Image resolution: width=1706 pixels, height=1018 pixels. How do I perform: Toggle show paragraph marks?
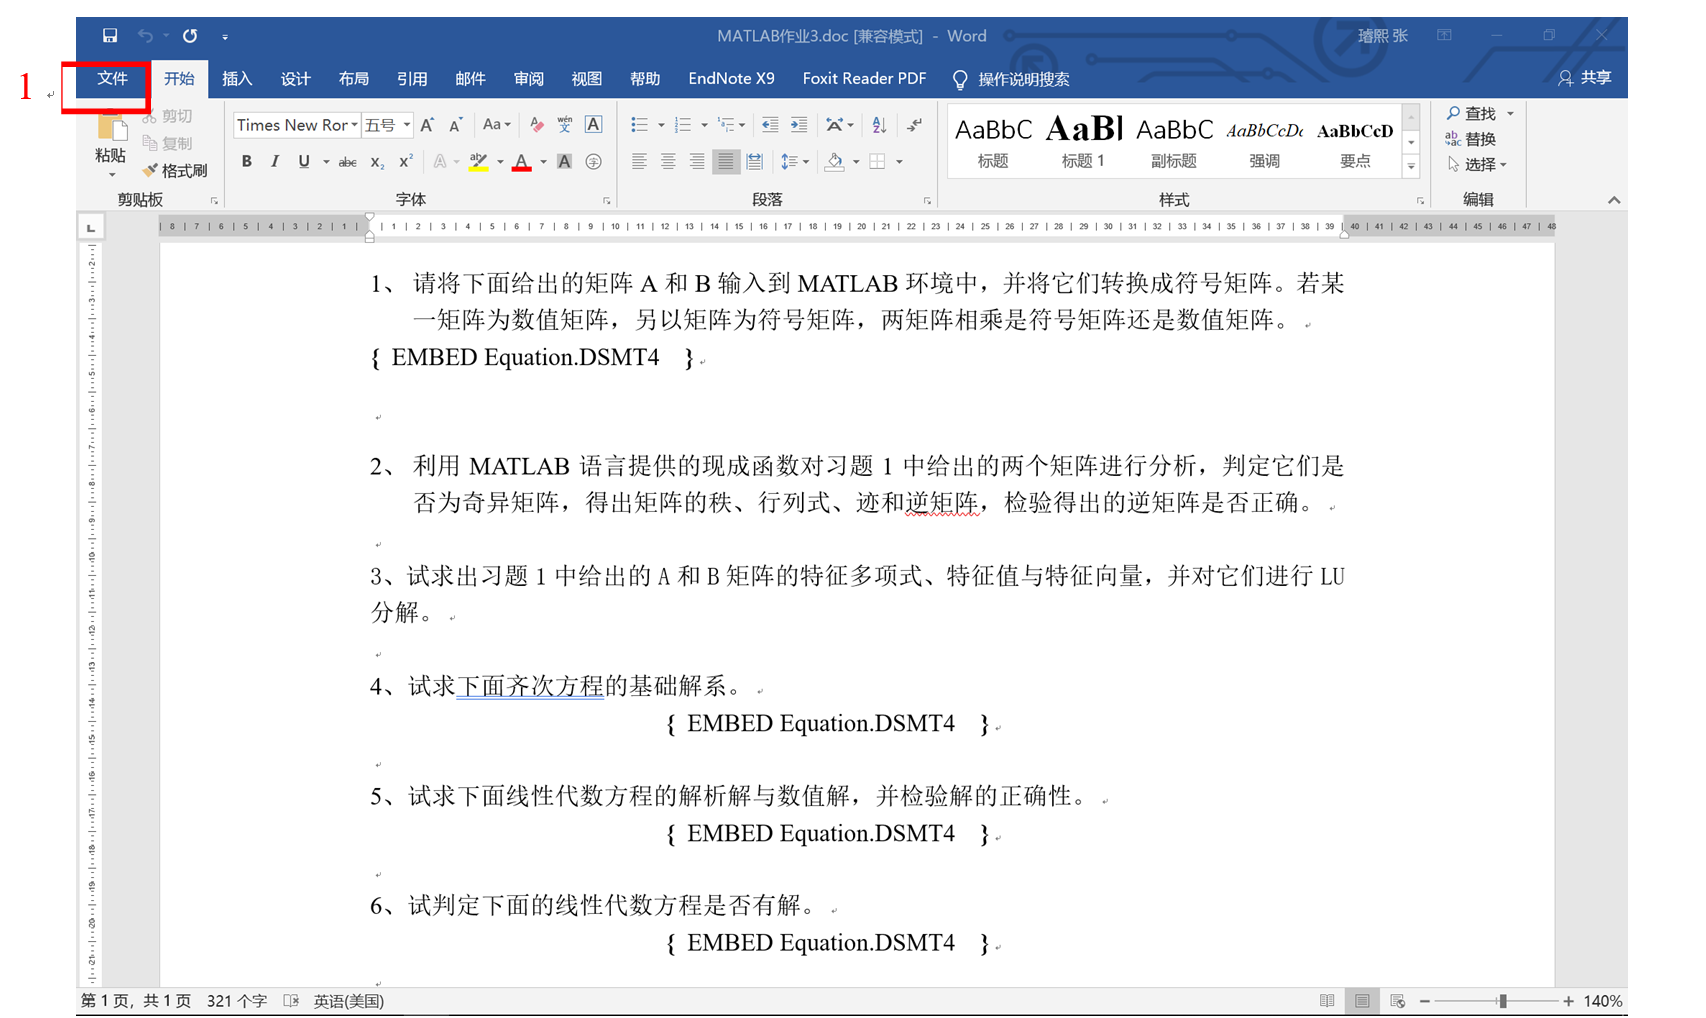coord(913,124)
